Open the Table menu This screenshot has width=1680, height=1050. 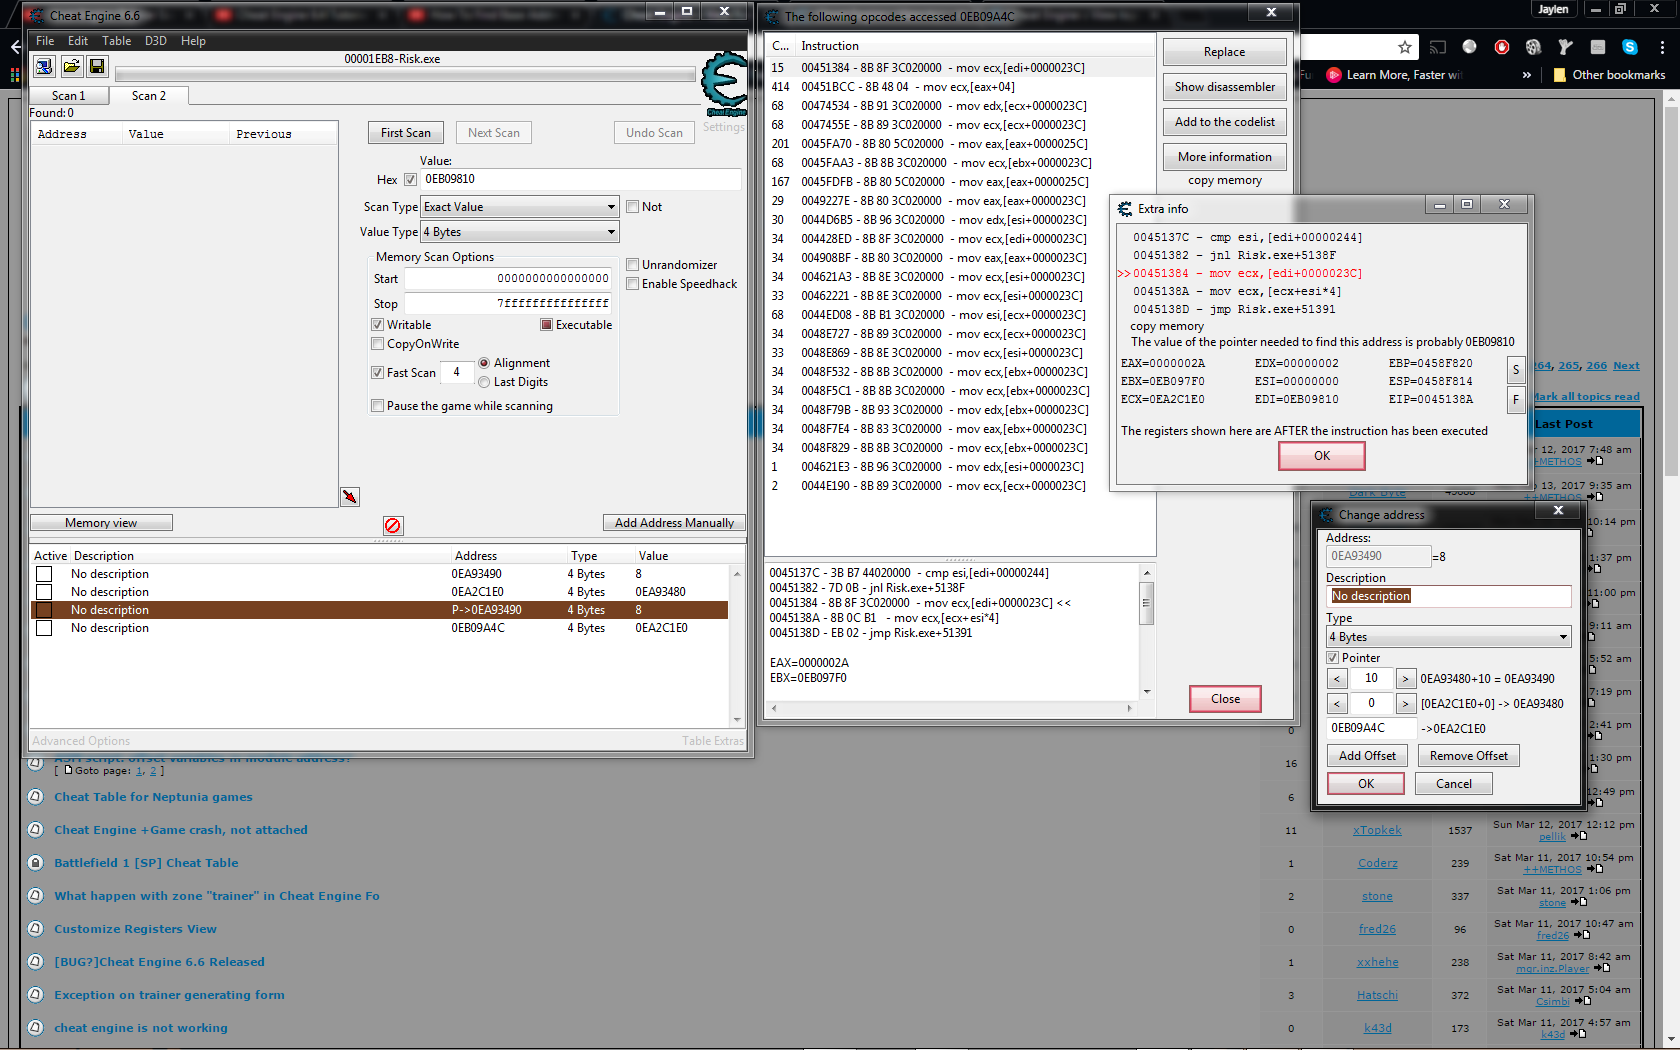(116, 41)
